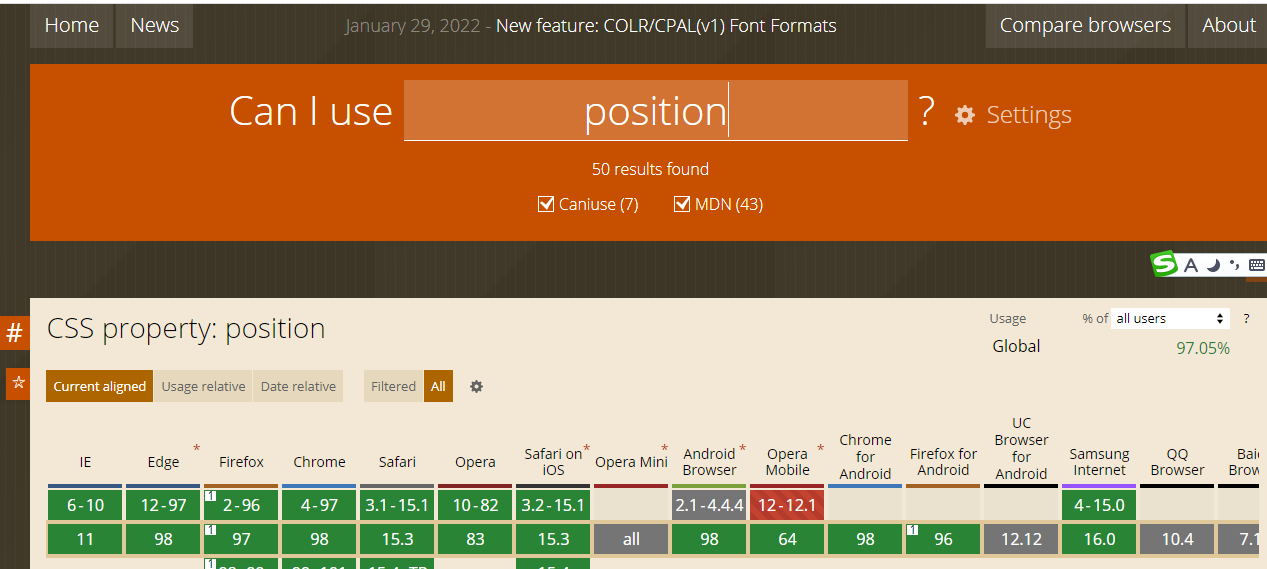
Task: Click the gear icon next to Settings
Action: coord(965,115)
